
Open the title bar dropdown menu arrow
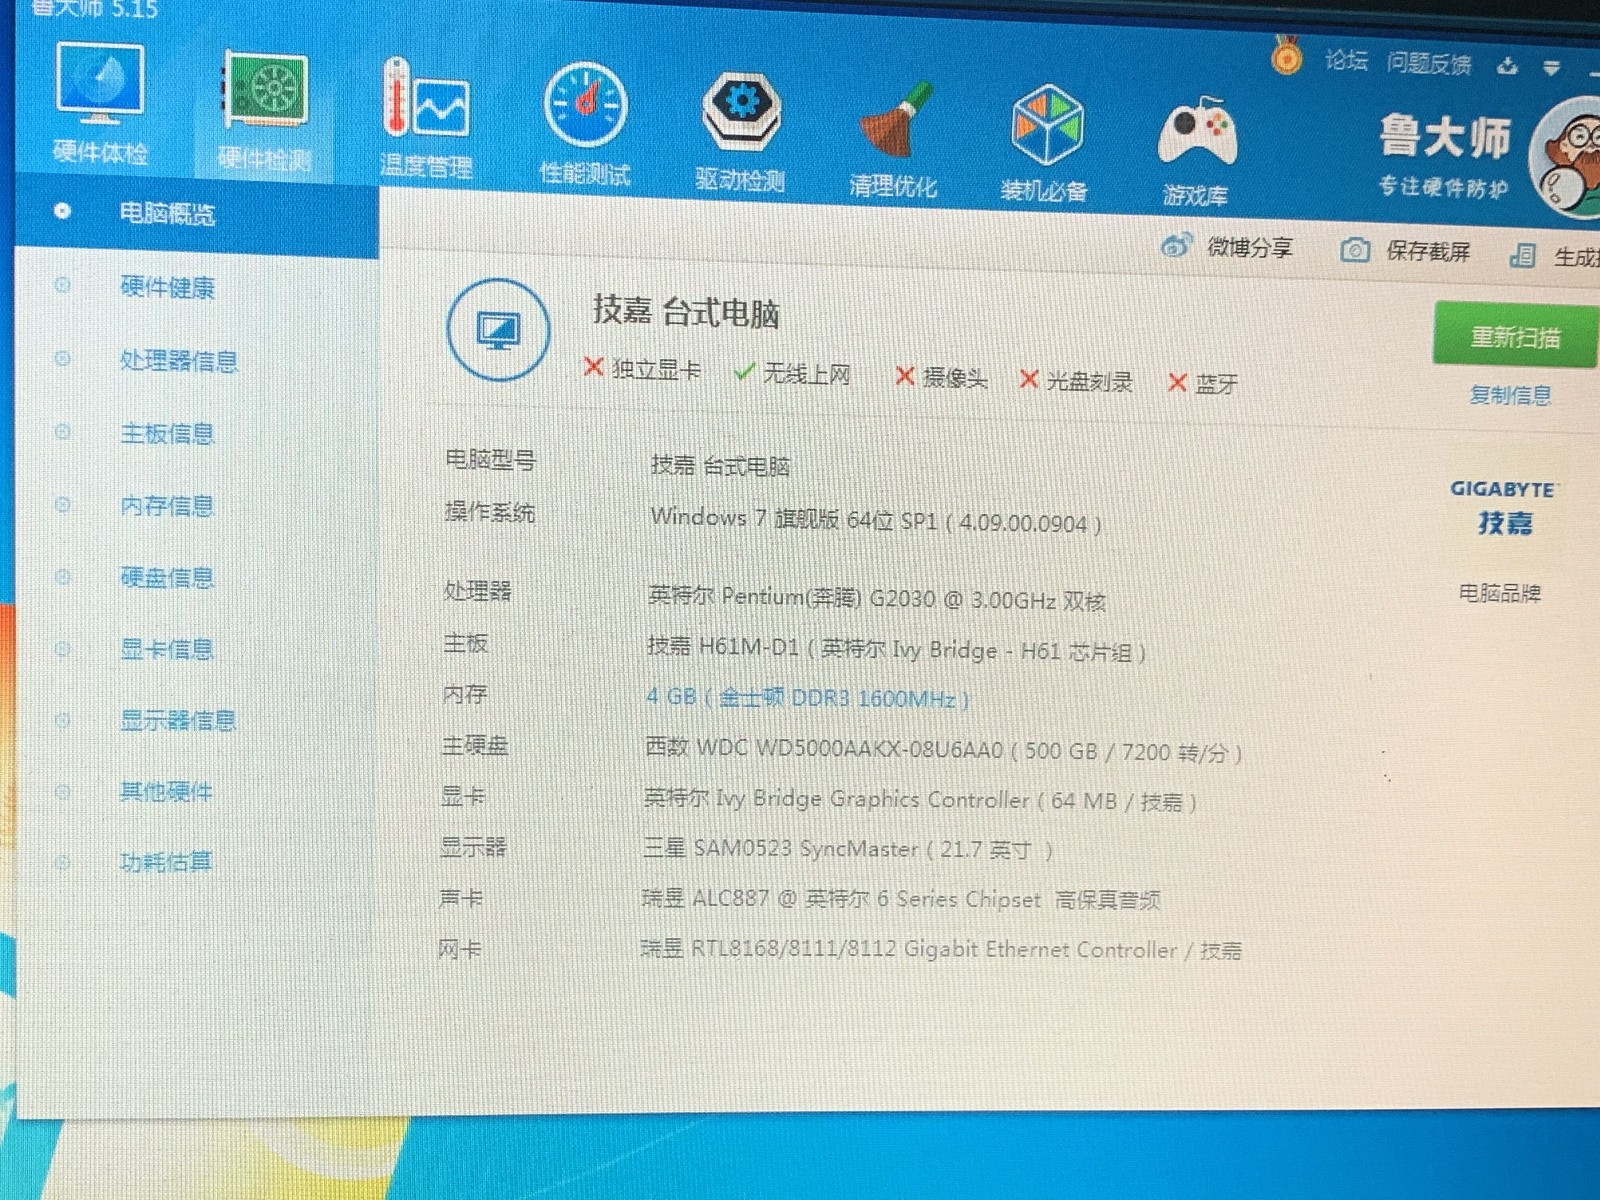pyautogui.click(x=1552, y=68)
